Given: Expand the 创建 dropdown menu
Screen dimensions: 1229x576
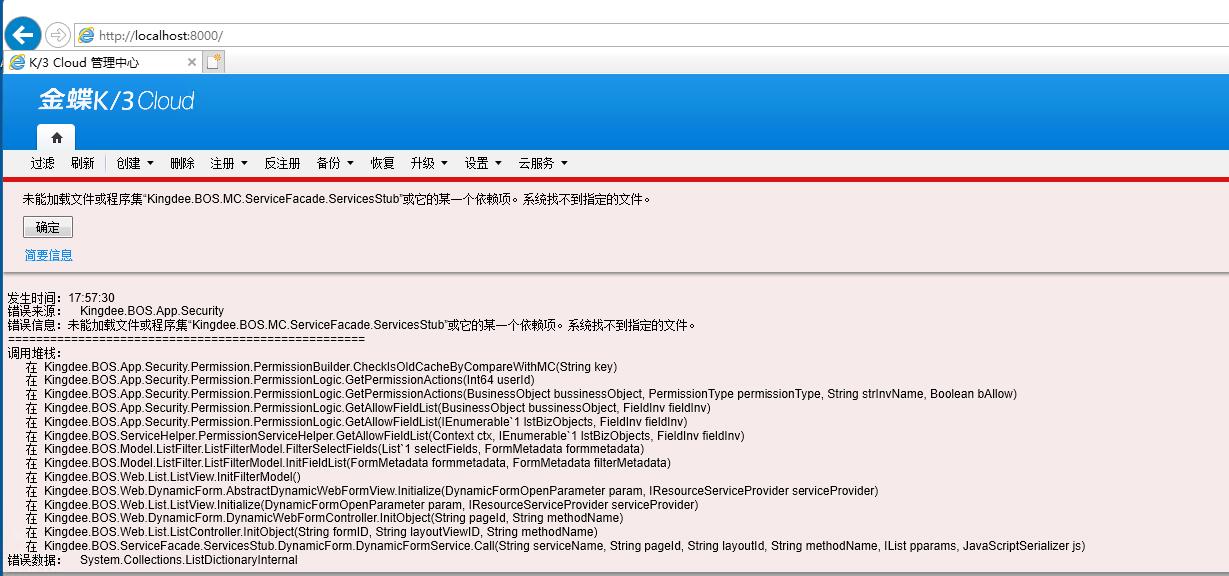Looking at the screenshot, I should [135, 163].
